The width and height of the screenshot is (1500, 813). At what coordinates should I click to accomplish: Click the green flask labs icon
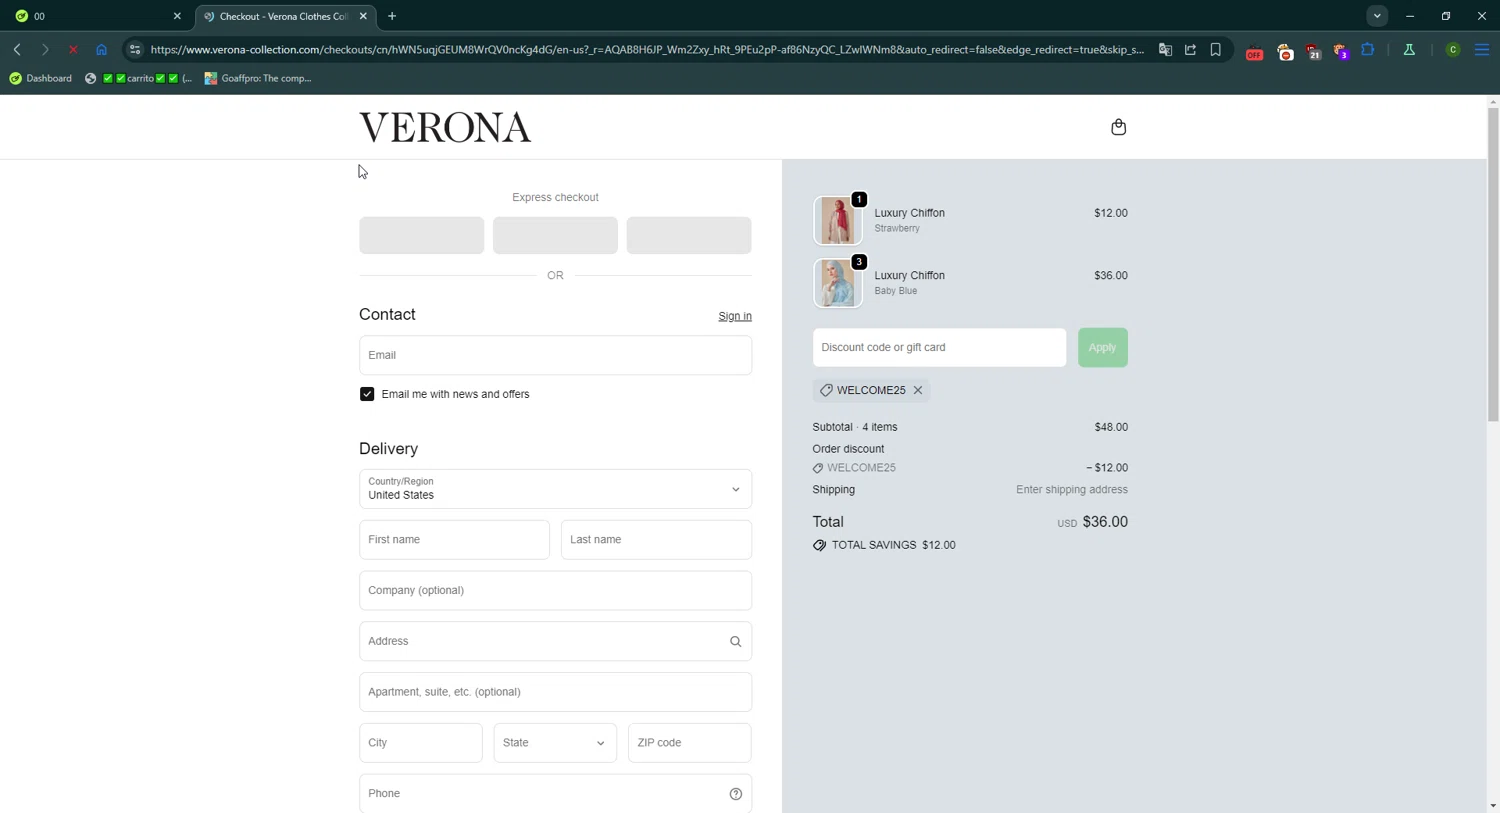pos(1409,49)
